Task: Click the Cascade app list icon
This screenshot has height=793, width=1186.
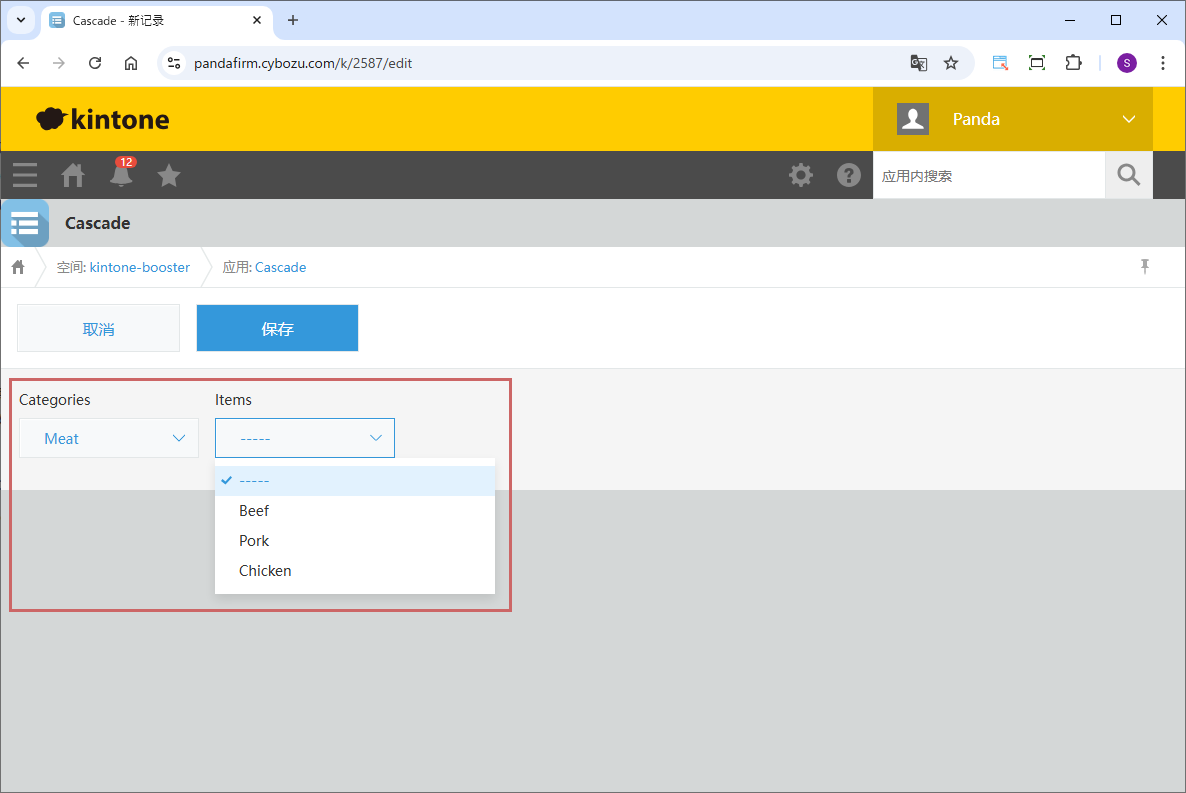Action: coord(25,223)
